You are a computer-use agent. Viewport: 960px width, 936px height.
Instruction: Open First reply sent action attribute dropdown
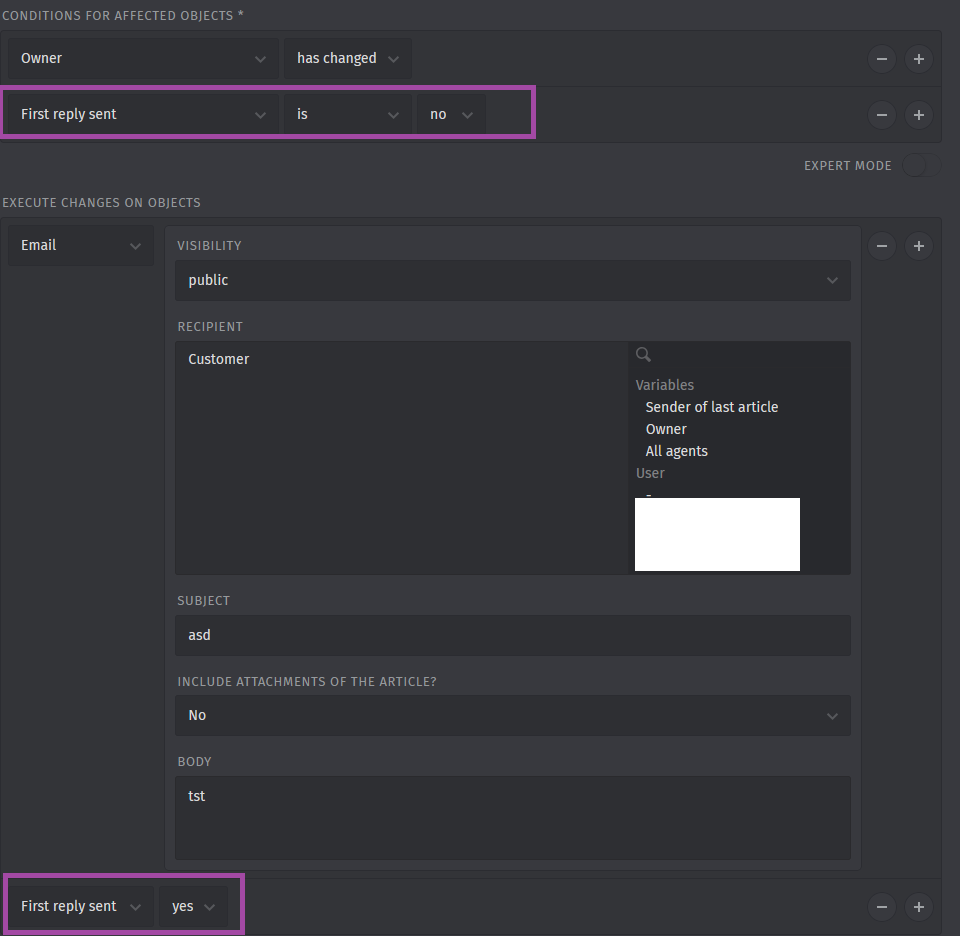point(81,907)
